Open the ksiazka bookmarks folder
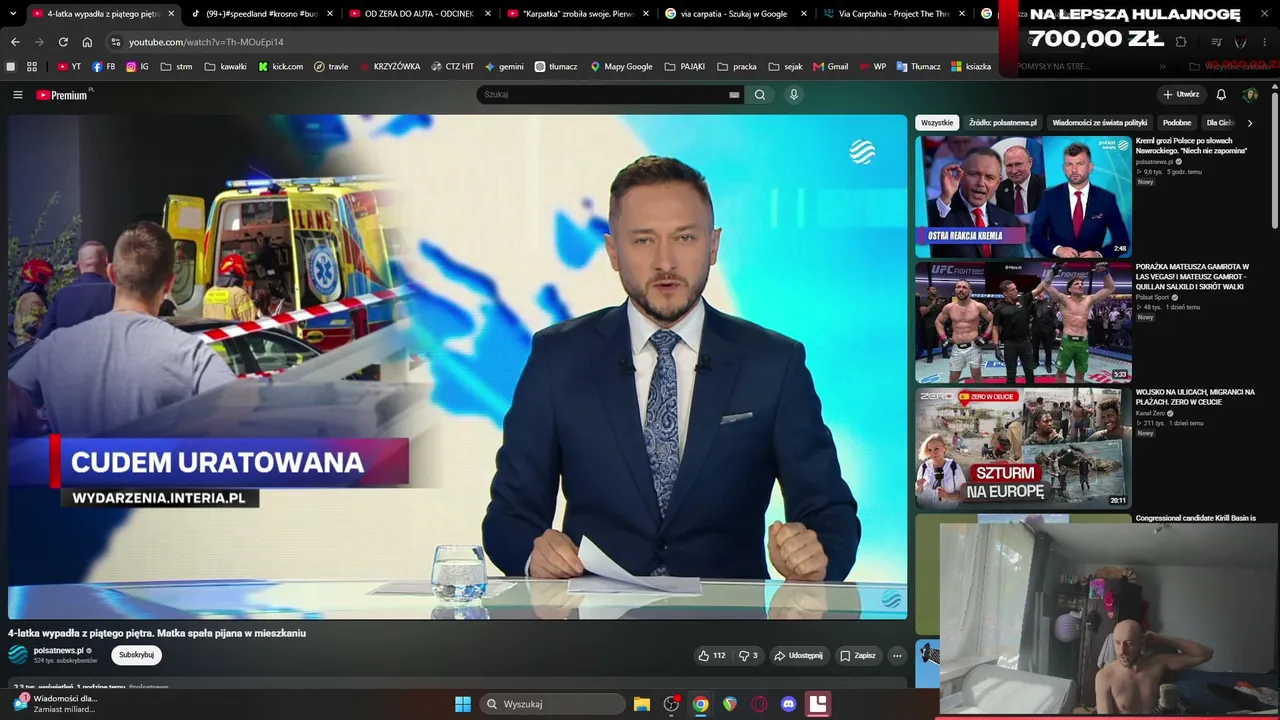 [x=971, y=67]
